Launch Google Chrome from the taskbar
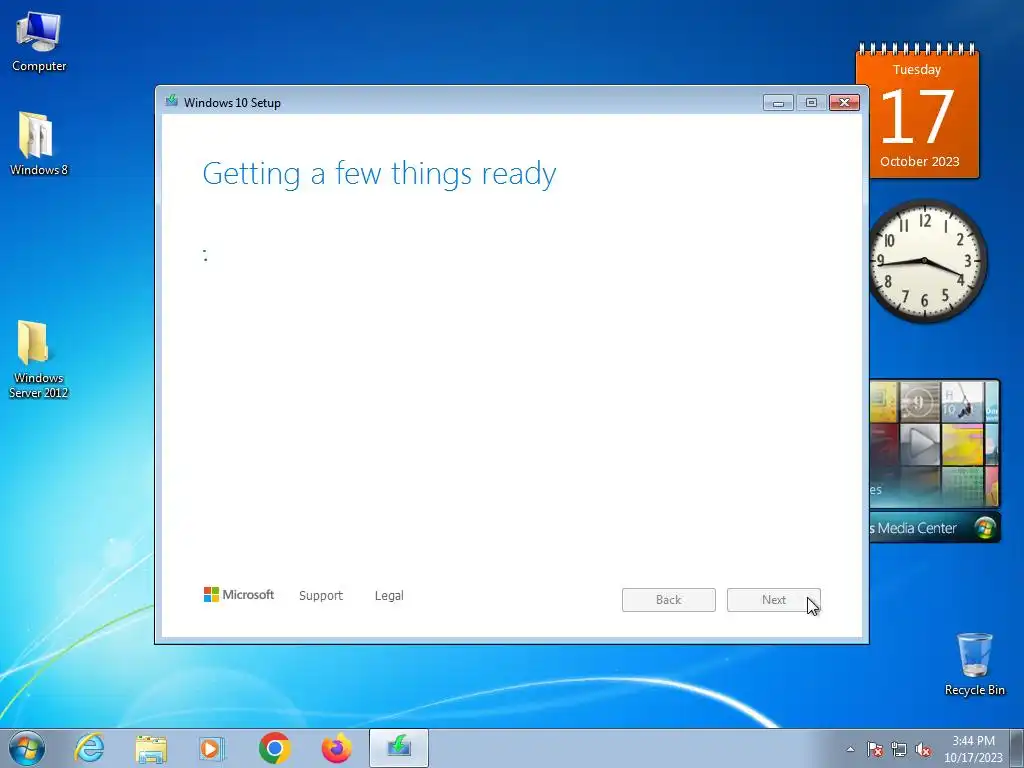Viewport: 1024px width, 768px height. pos(275,748)
